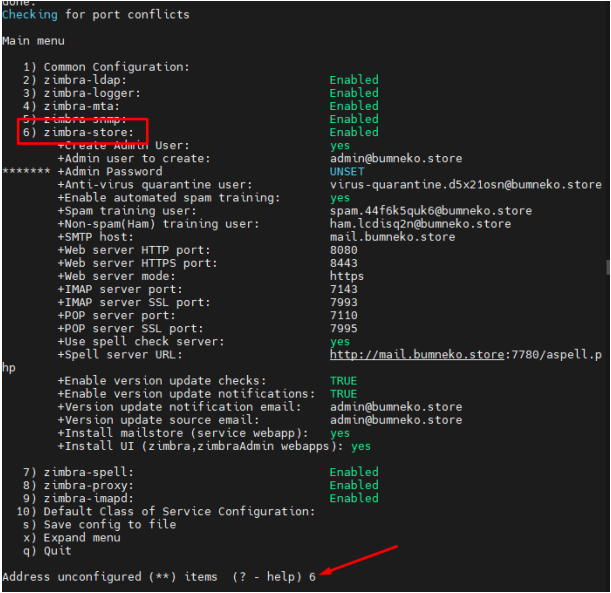Click '+Web server HTTPS port:' label
This screenshot has width=611, height=593.
[x=138, y=263]
